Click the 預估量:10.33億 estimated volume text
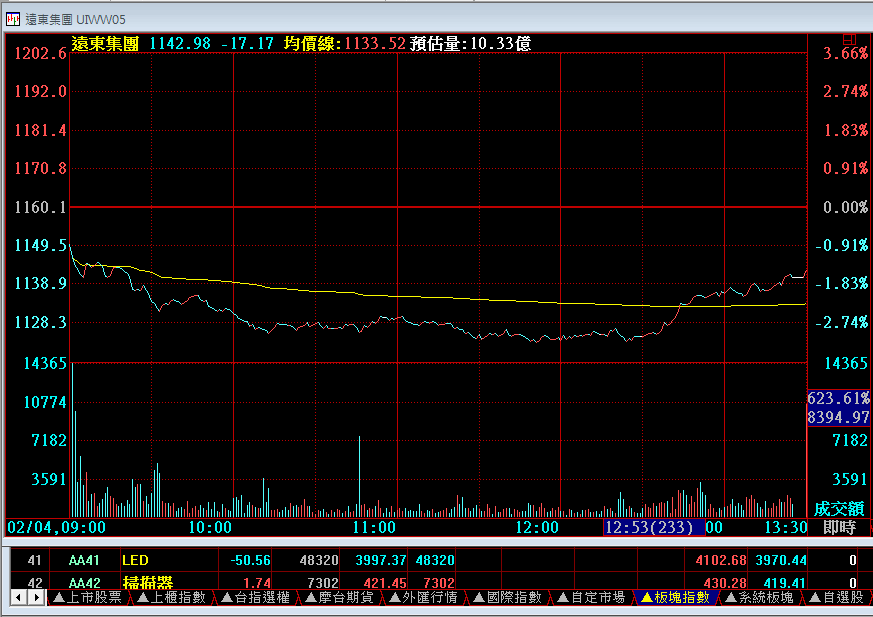 [470, 43]
